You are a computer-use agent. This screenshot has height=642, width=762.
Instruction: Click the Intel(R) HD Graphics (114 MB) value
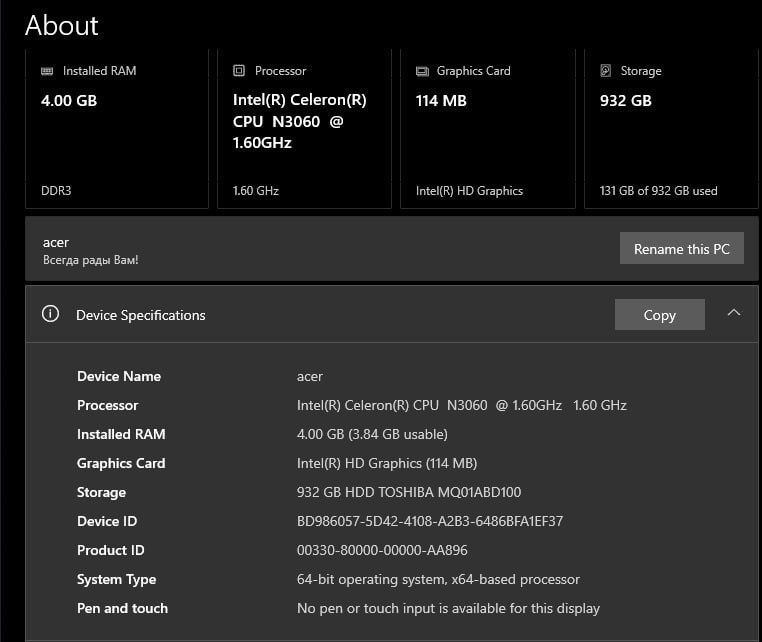(x=387, y=463)
